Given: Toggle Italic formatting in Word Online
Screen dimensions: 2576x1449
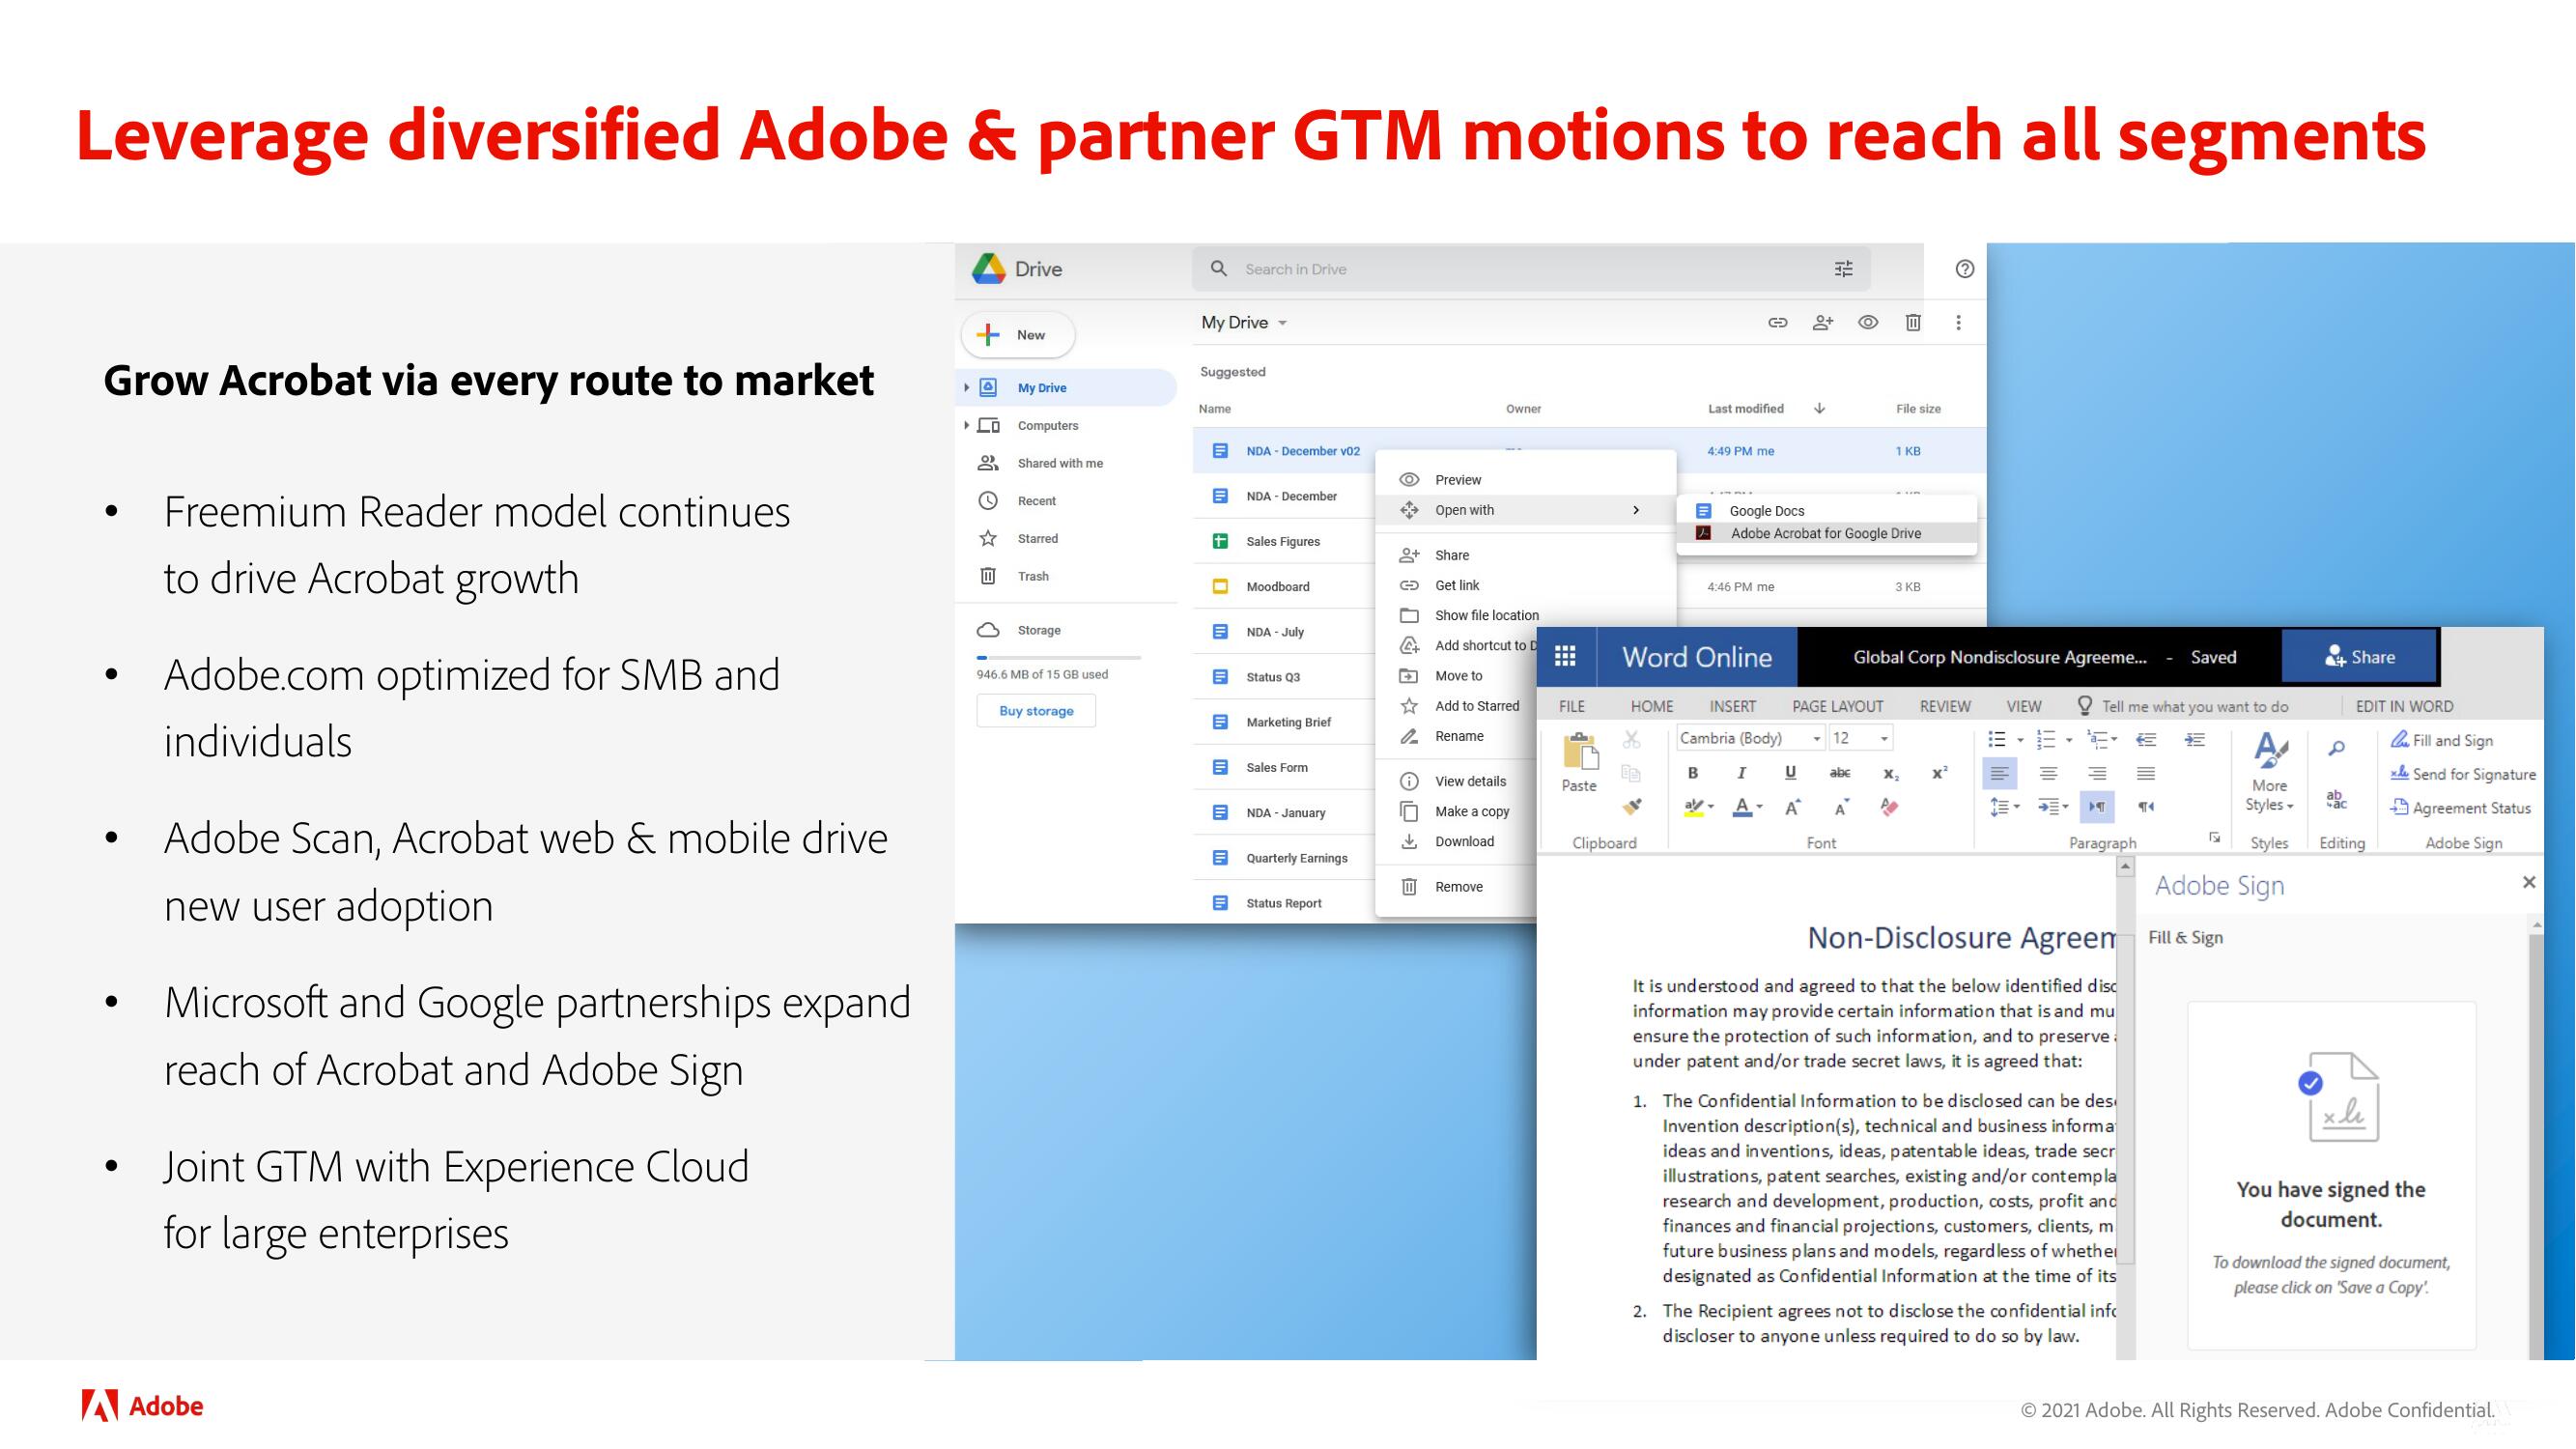Looking at the screenshot, I should coord(1741,773).
